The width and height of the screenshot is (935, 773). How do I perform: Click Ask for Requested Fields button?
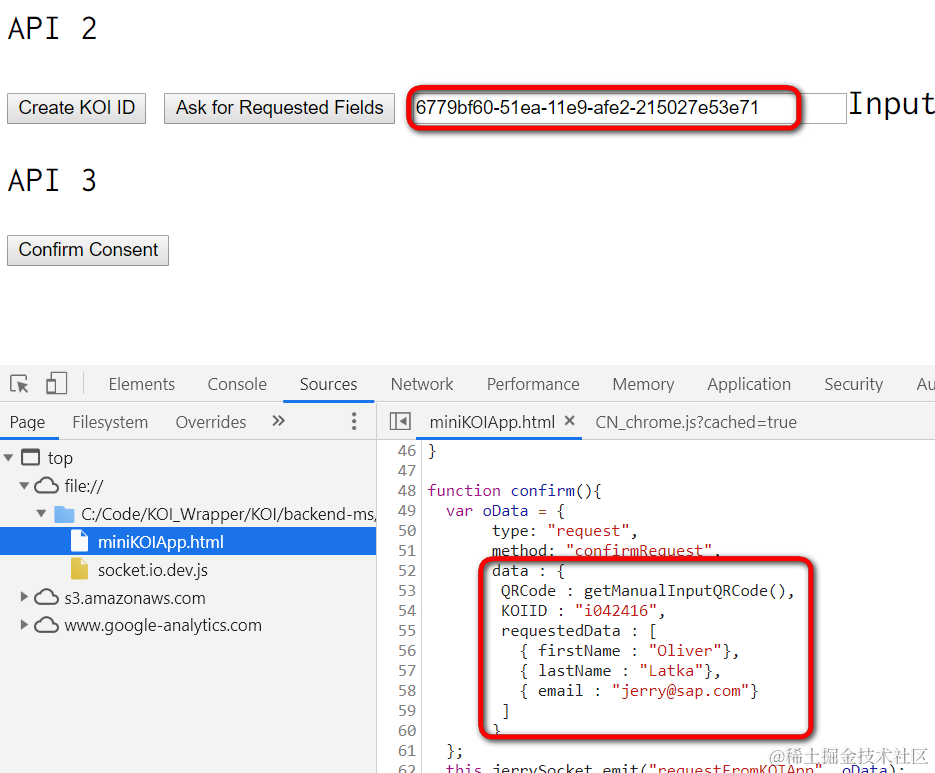pyautogui.click(x=279, y=108)
